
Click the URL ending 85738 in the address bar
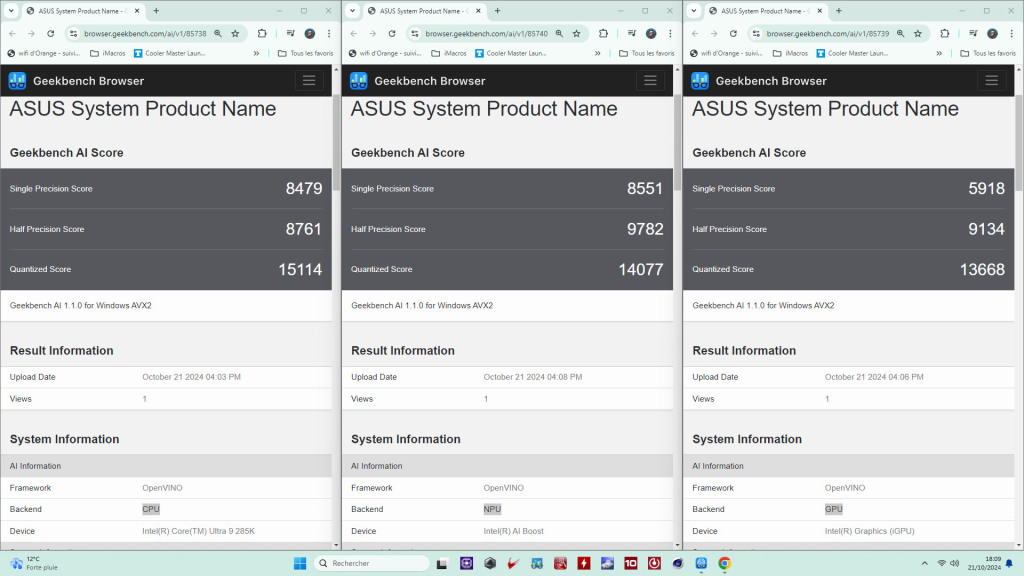tap(145, 33)
